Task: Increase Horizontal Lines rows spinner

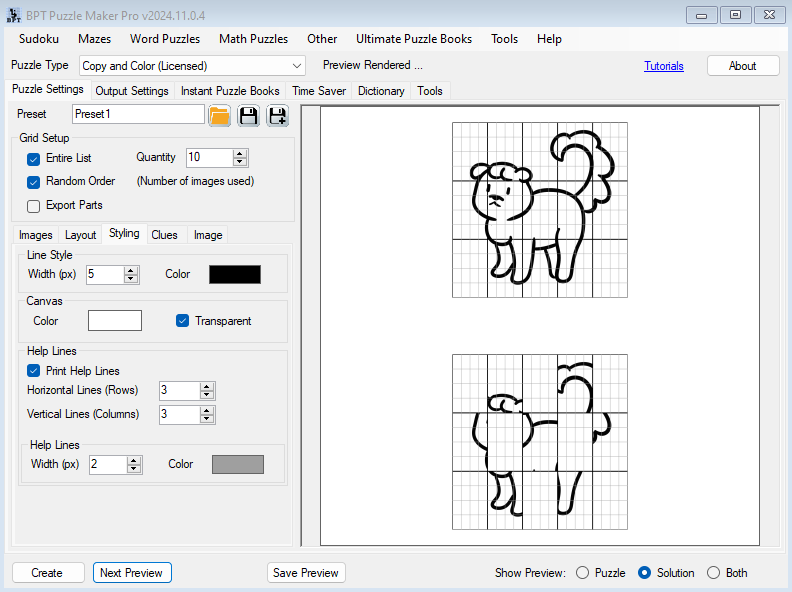Action: click(206, 386)
